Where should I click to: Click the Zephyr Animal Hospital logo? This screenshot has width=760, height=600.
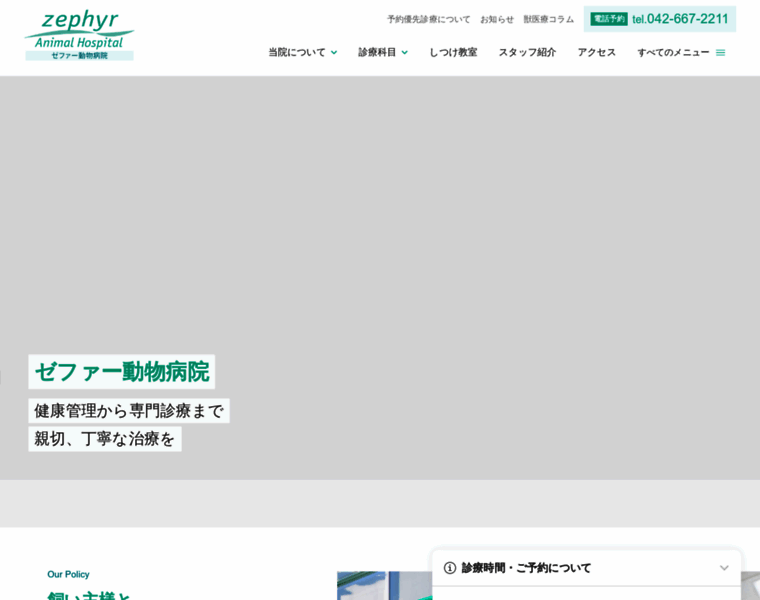[x=79, y=35]
